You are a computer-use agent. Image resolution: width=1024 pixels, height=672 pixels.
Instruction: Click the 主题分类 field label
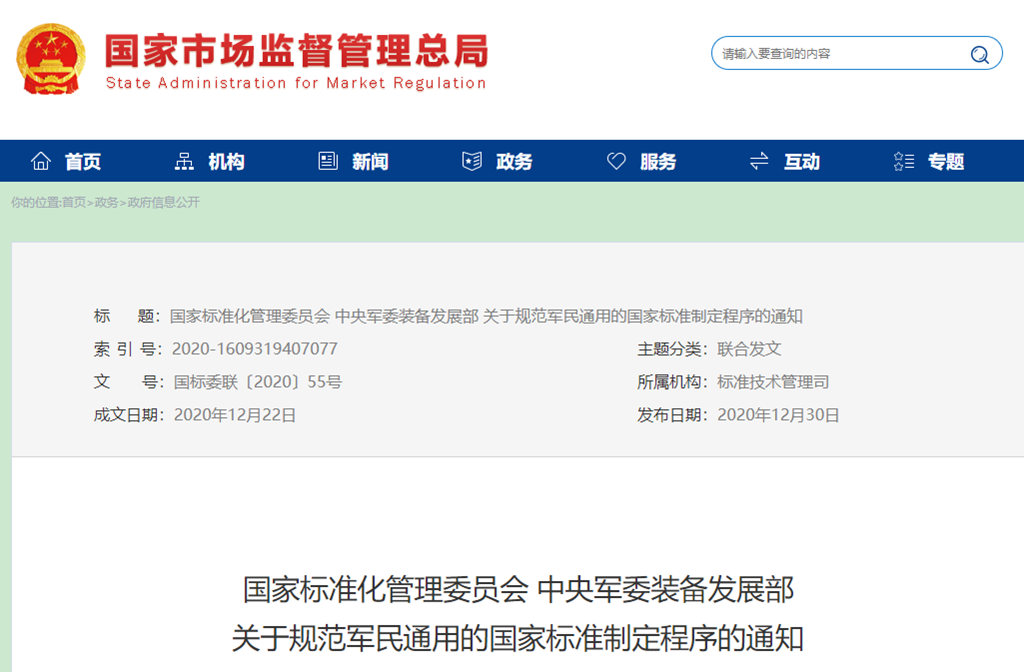[673, 349]
